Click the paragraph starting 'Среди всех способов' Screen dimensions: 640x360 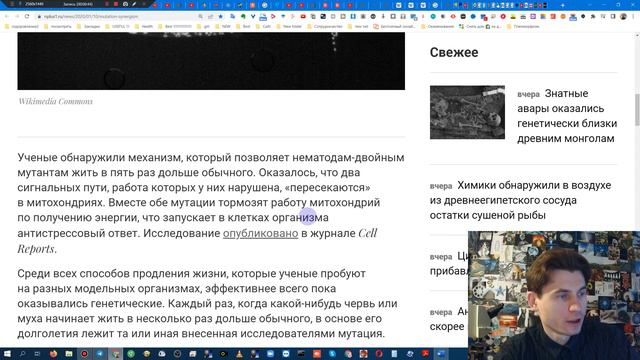[x=208, y=303]
